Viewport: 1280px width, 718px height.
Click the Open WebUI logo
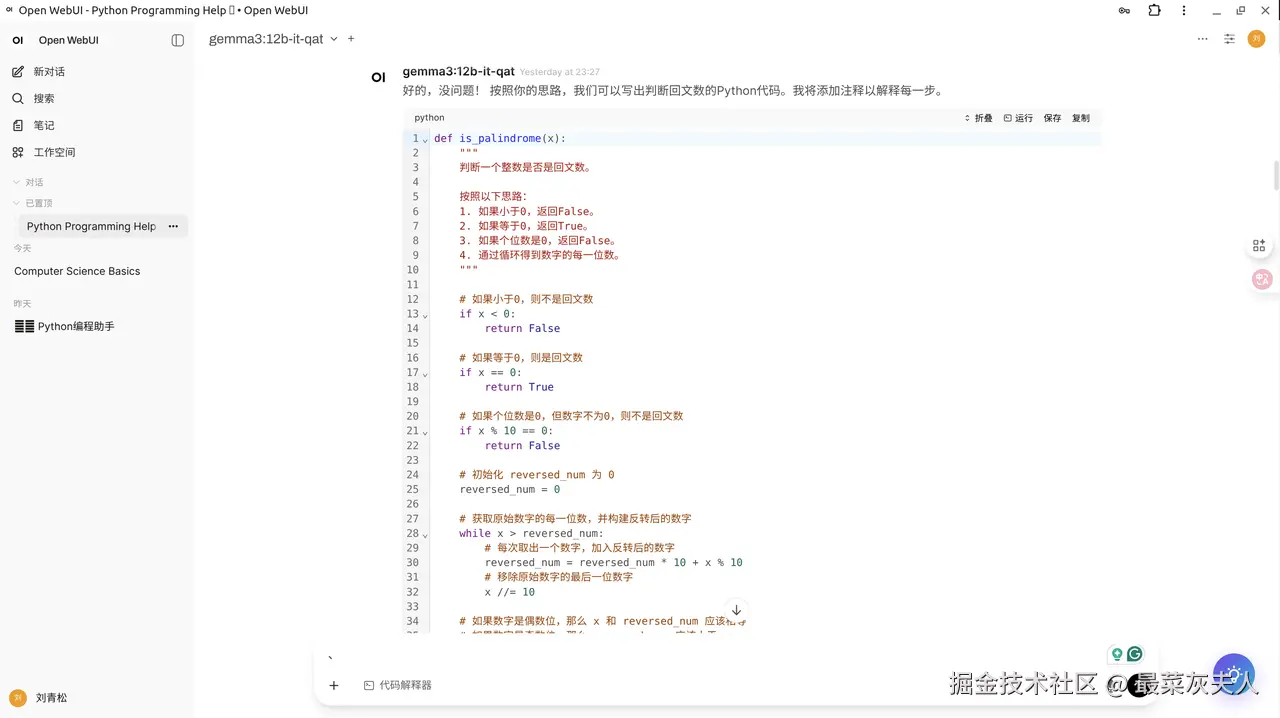[x=18, y=40]
